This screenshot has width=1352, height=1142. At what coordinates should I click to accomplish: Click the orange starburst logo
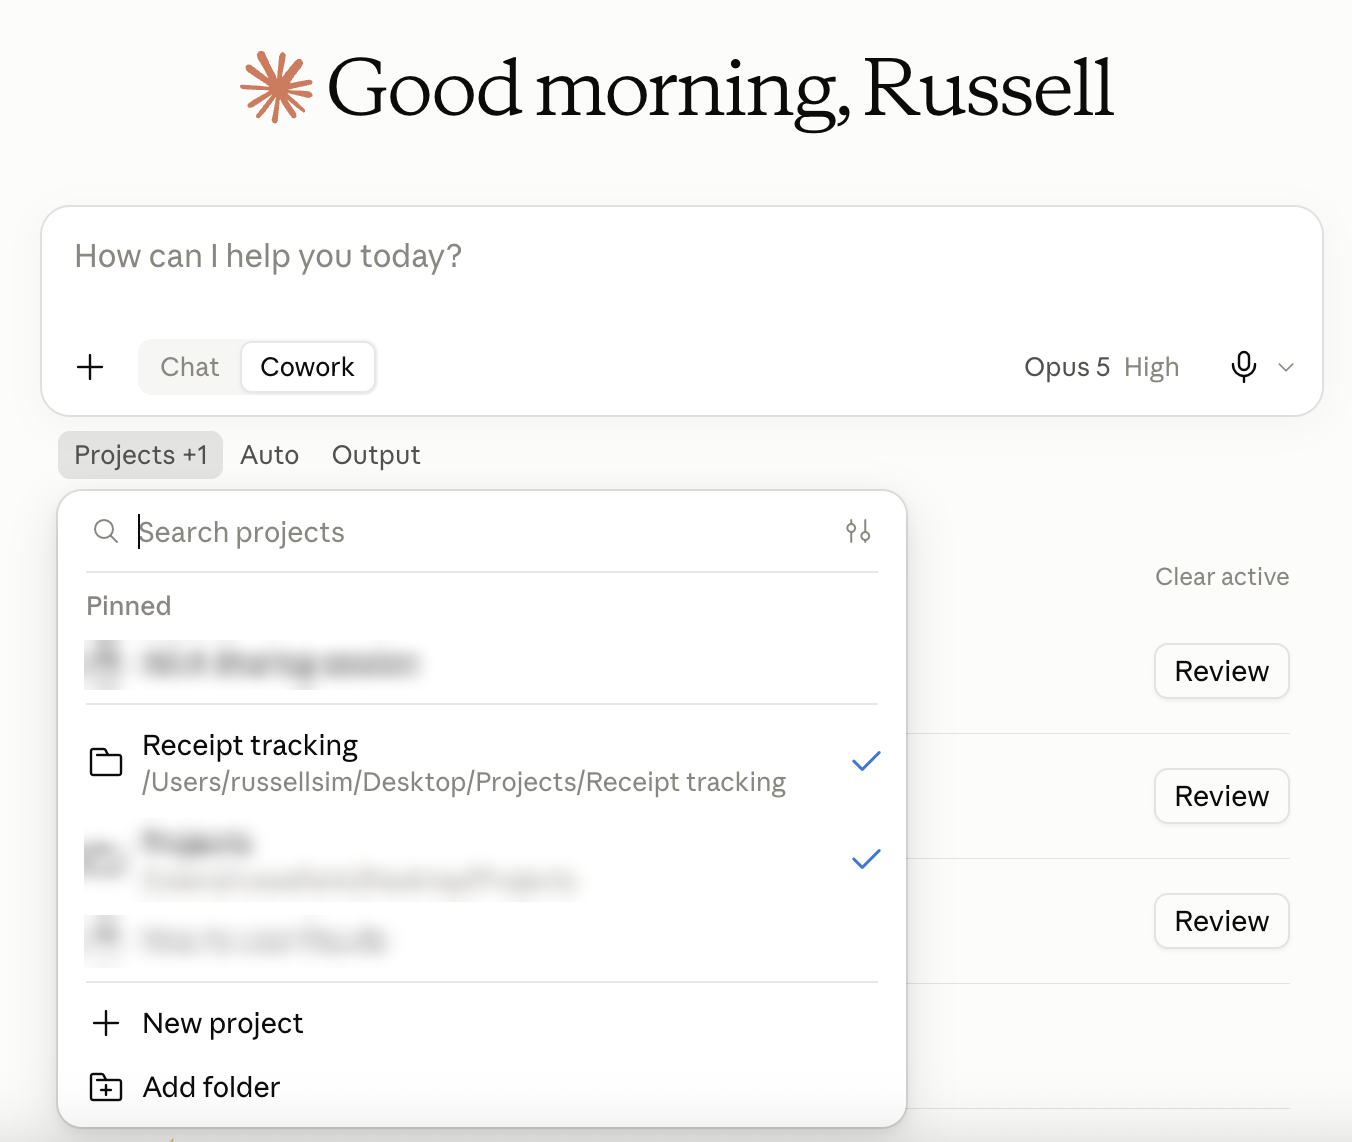click(x=276, y=87)
